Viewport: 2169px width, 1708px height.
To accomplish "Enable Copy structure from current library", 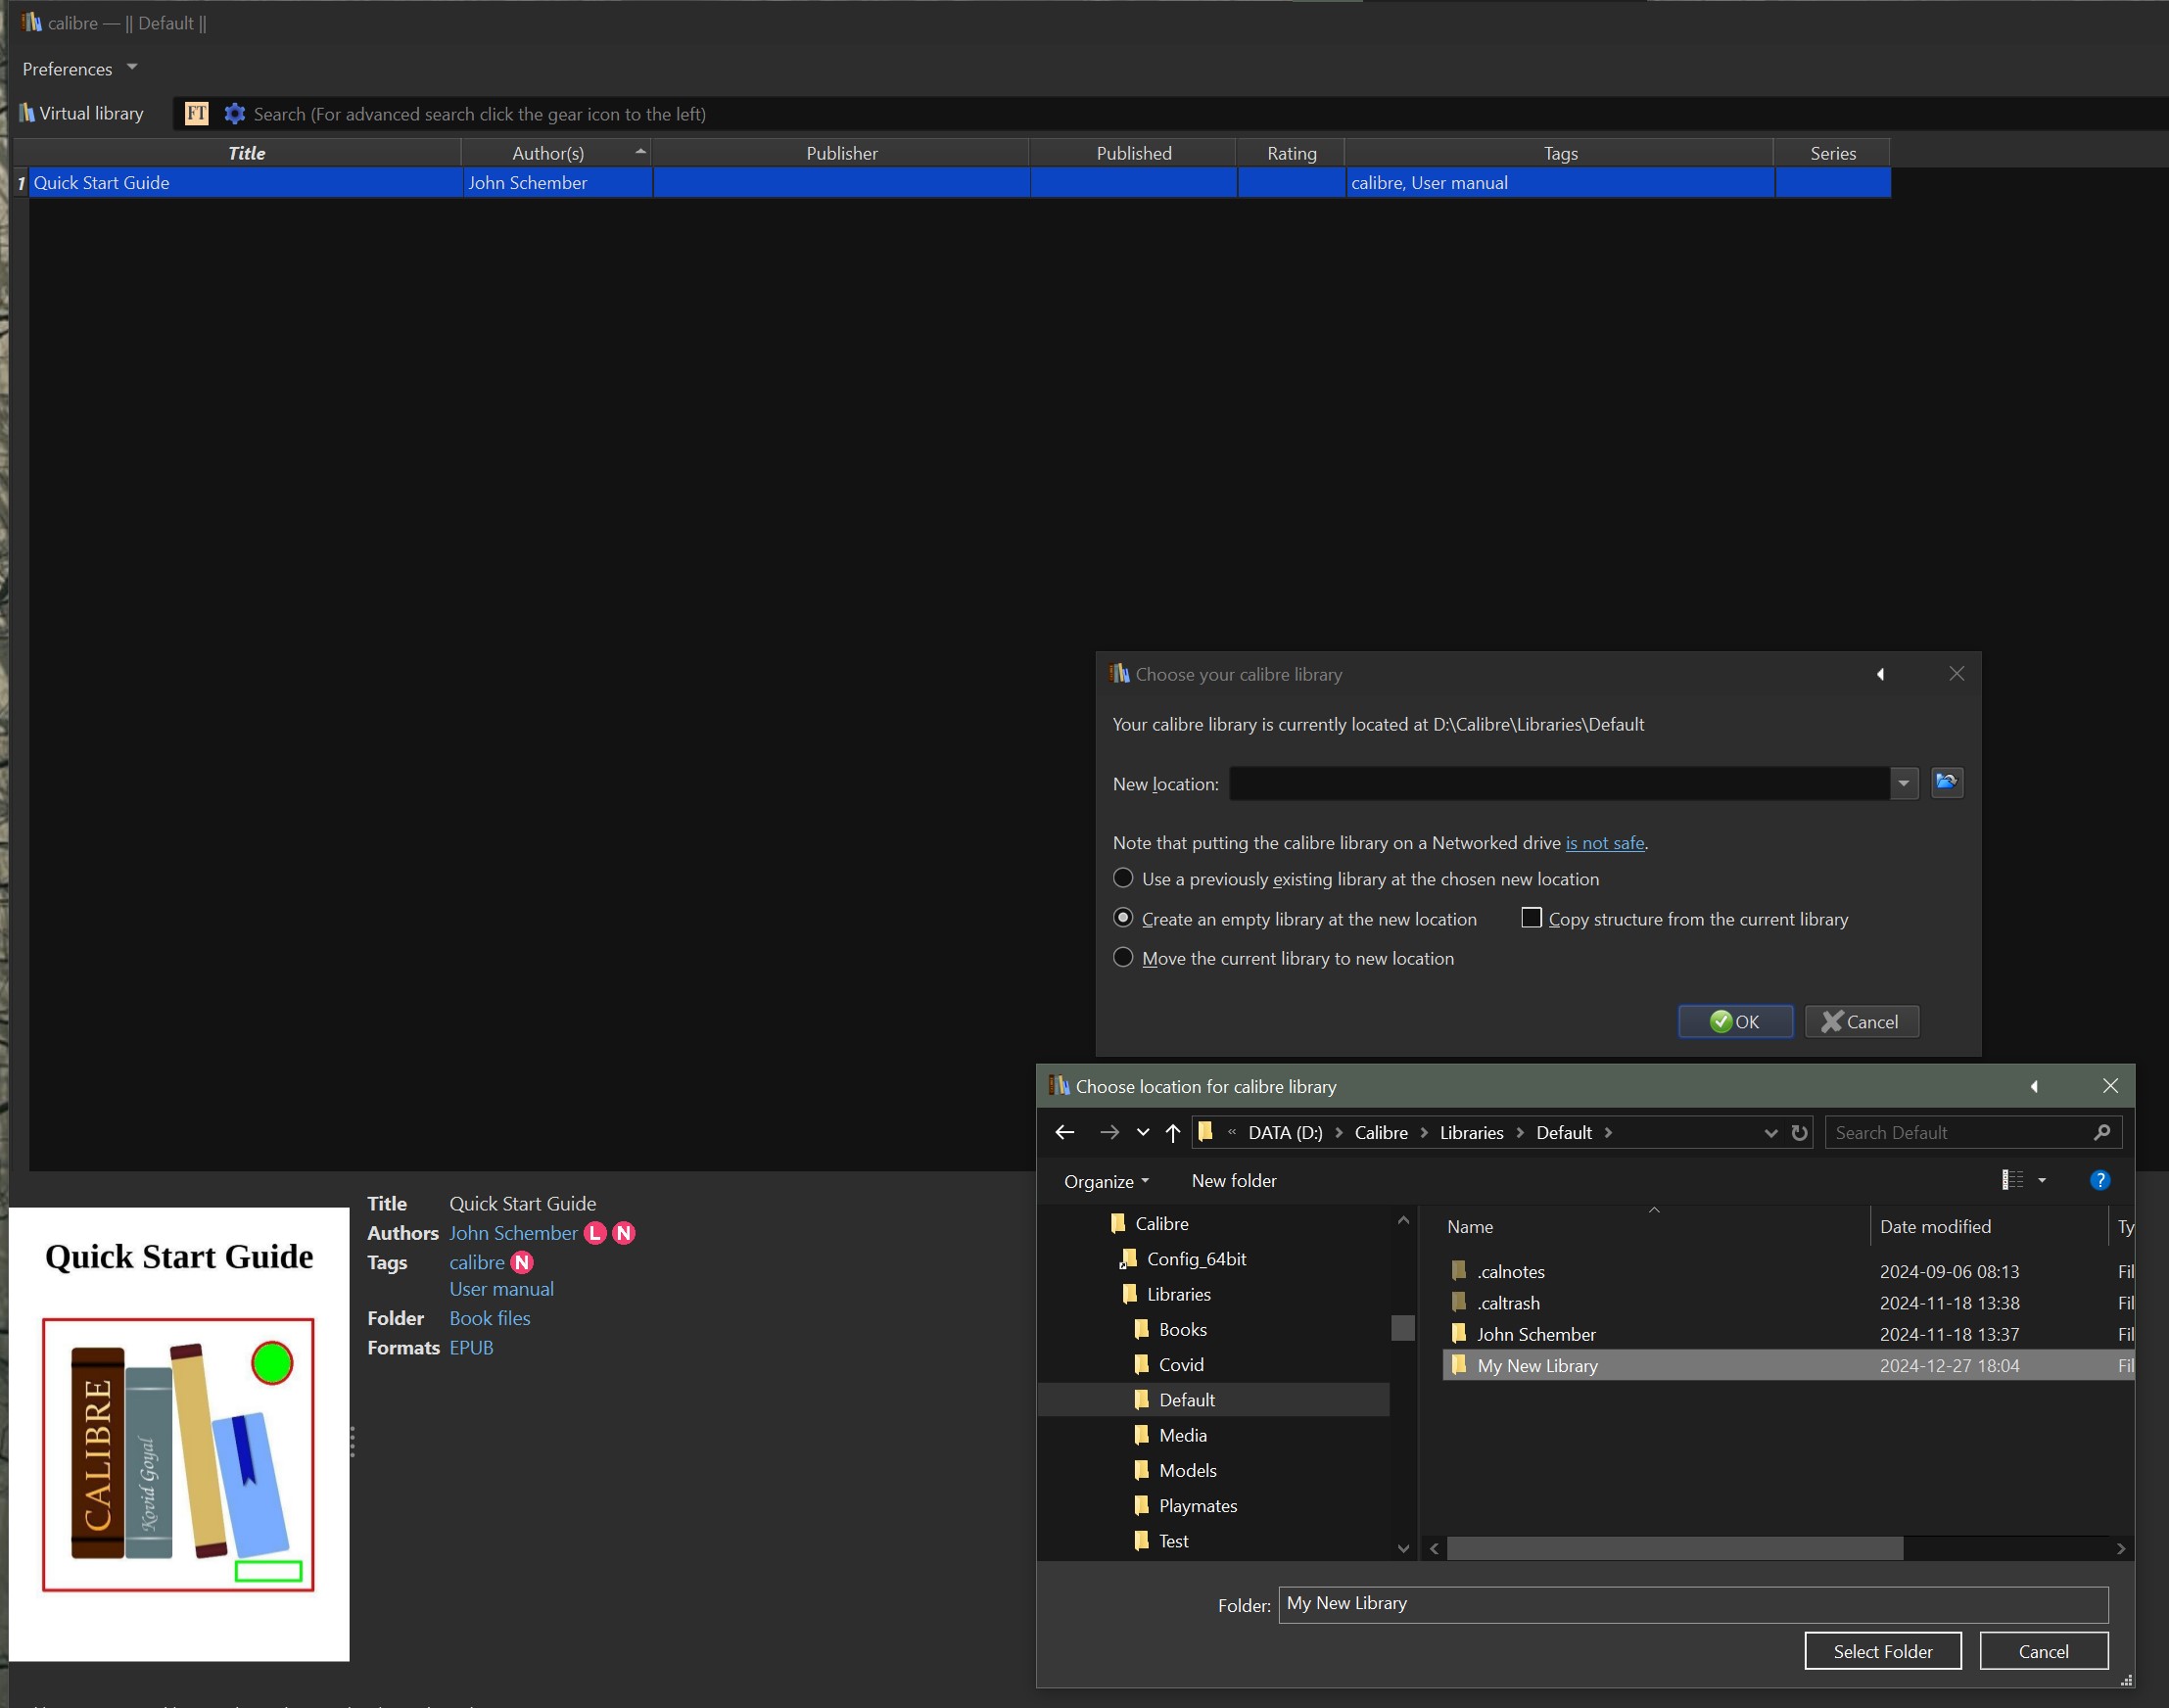I will pos(1531,917).
